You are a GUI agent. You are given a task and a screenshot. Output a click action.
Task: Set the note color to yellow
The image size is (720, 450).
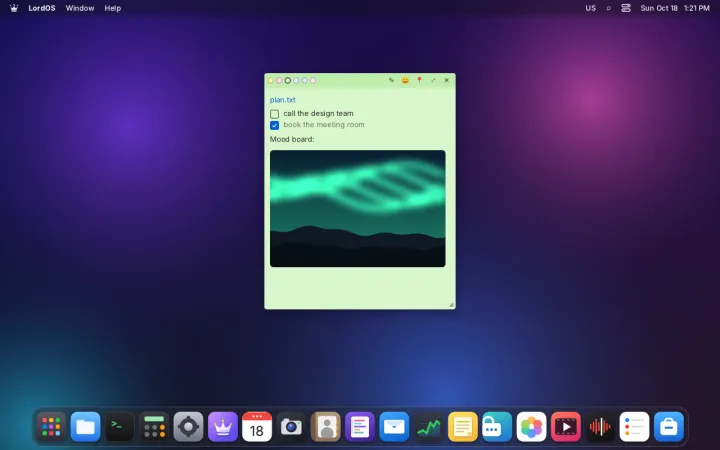point(271,81)
